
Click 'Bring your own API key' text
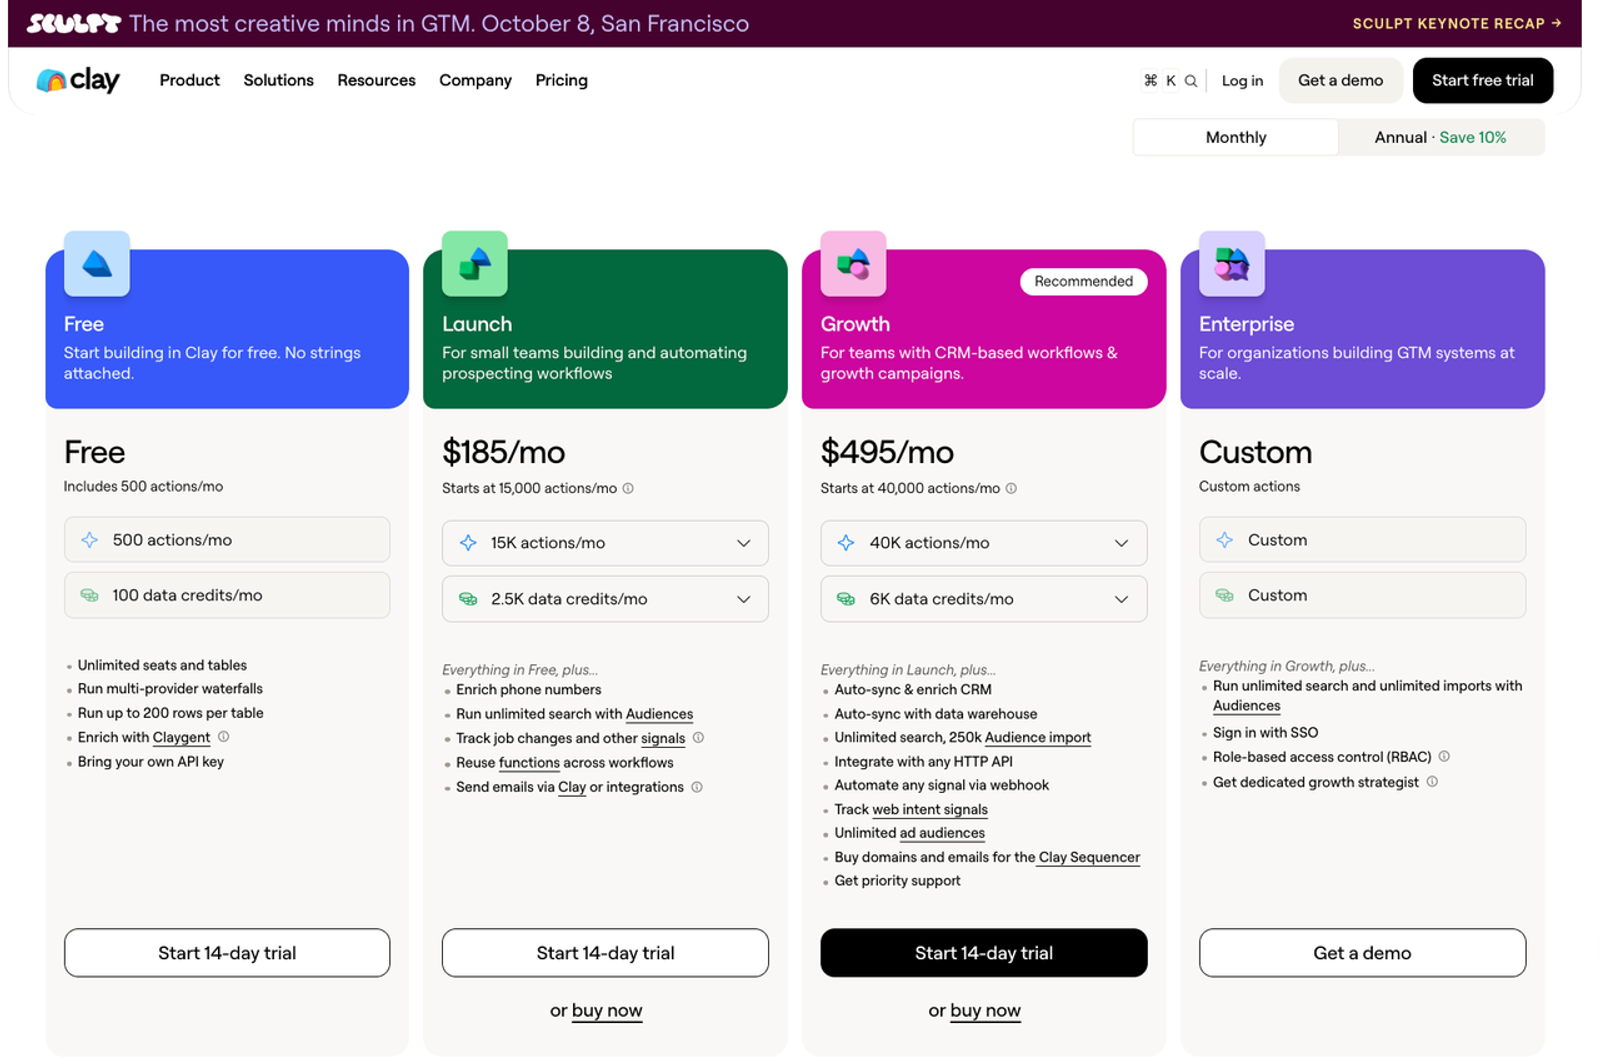pyautogui.click(x=151, y=762)
